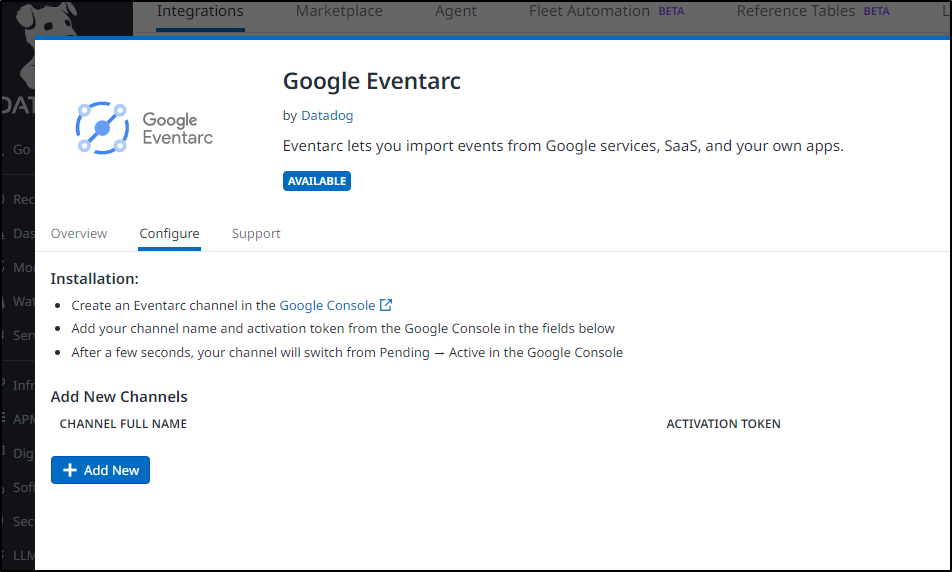Switch to the Agent tab
This screenshot has width=952, height=572.
coord(455,12)
